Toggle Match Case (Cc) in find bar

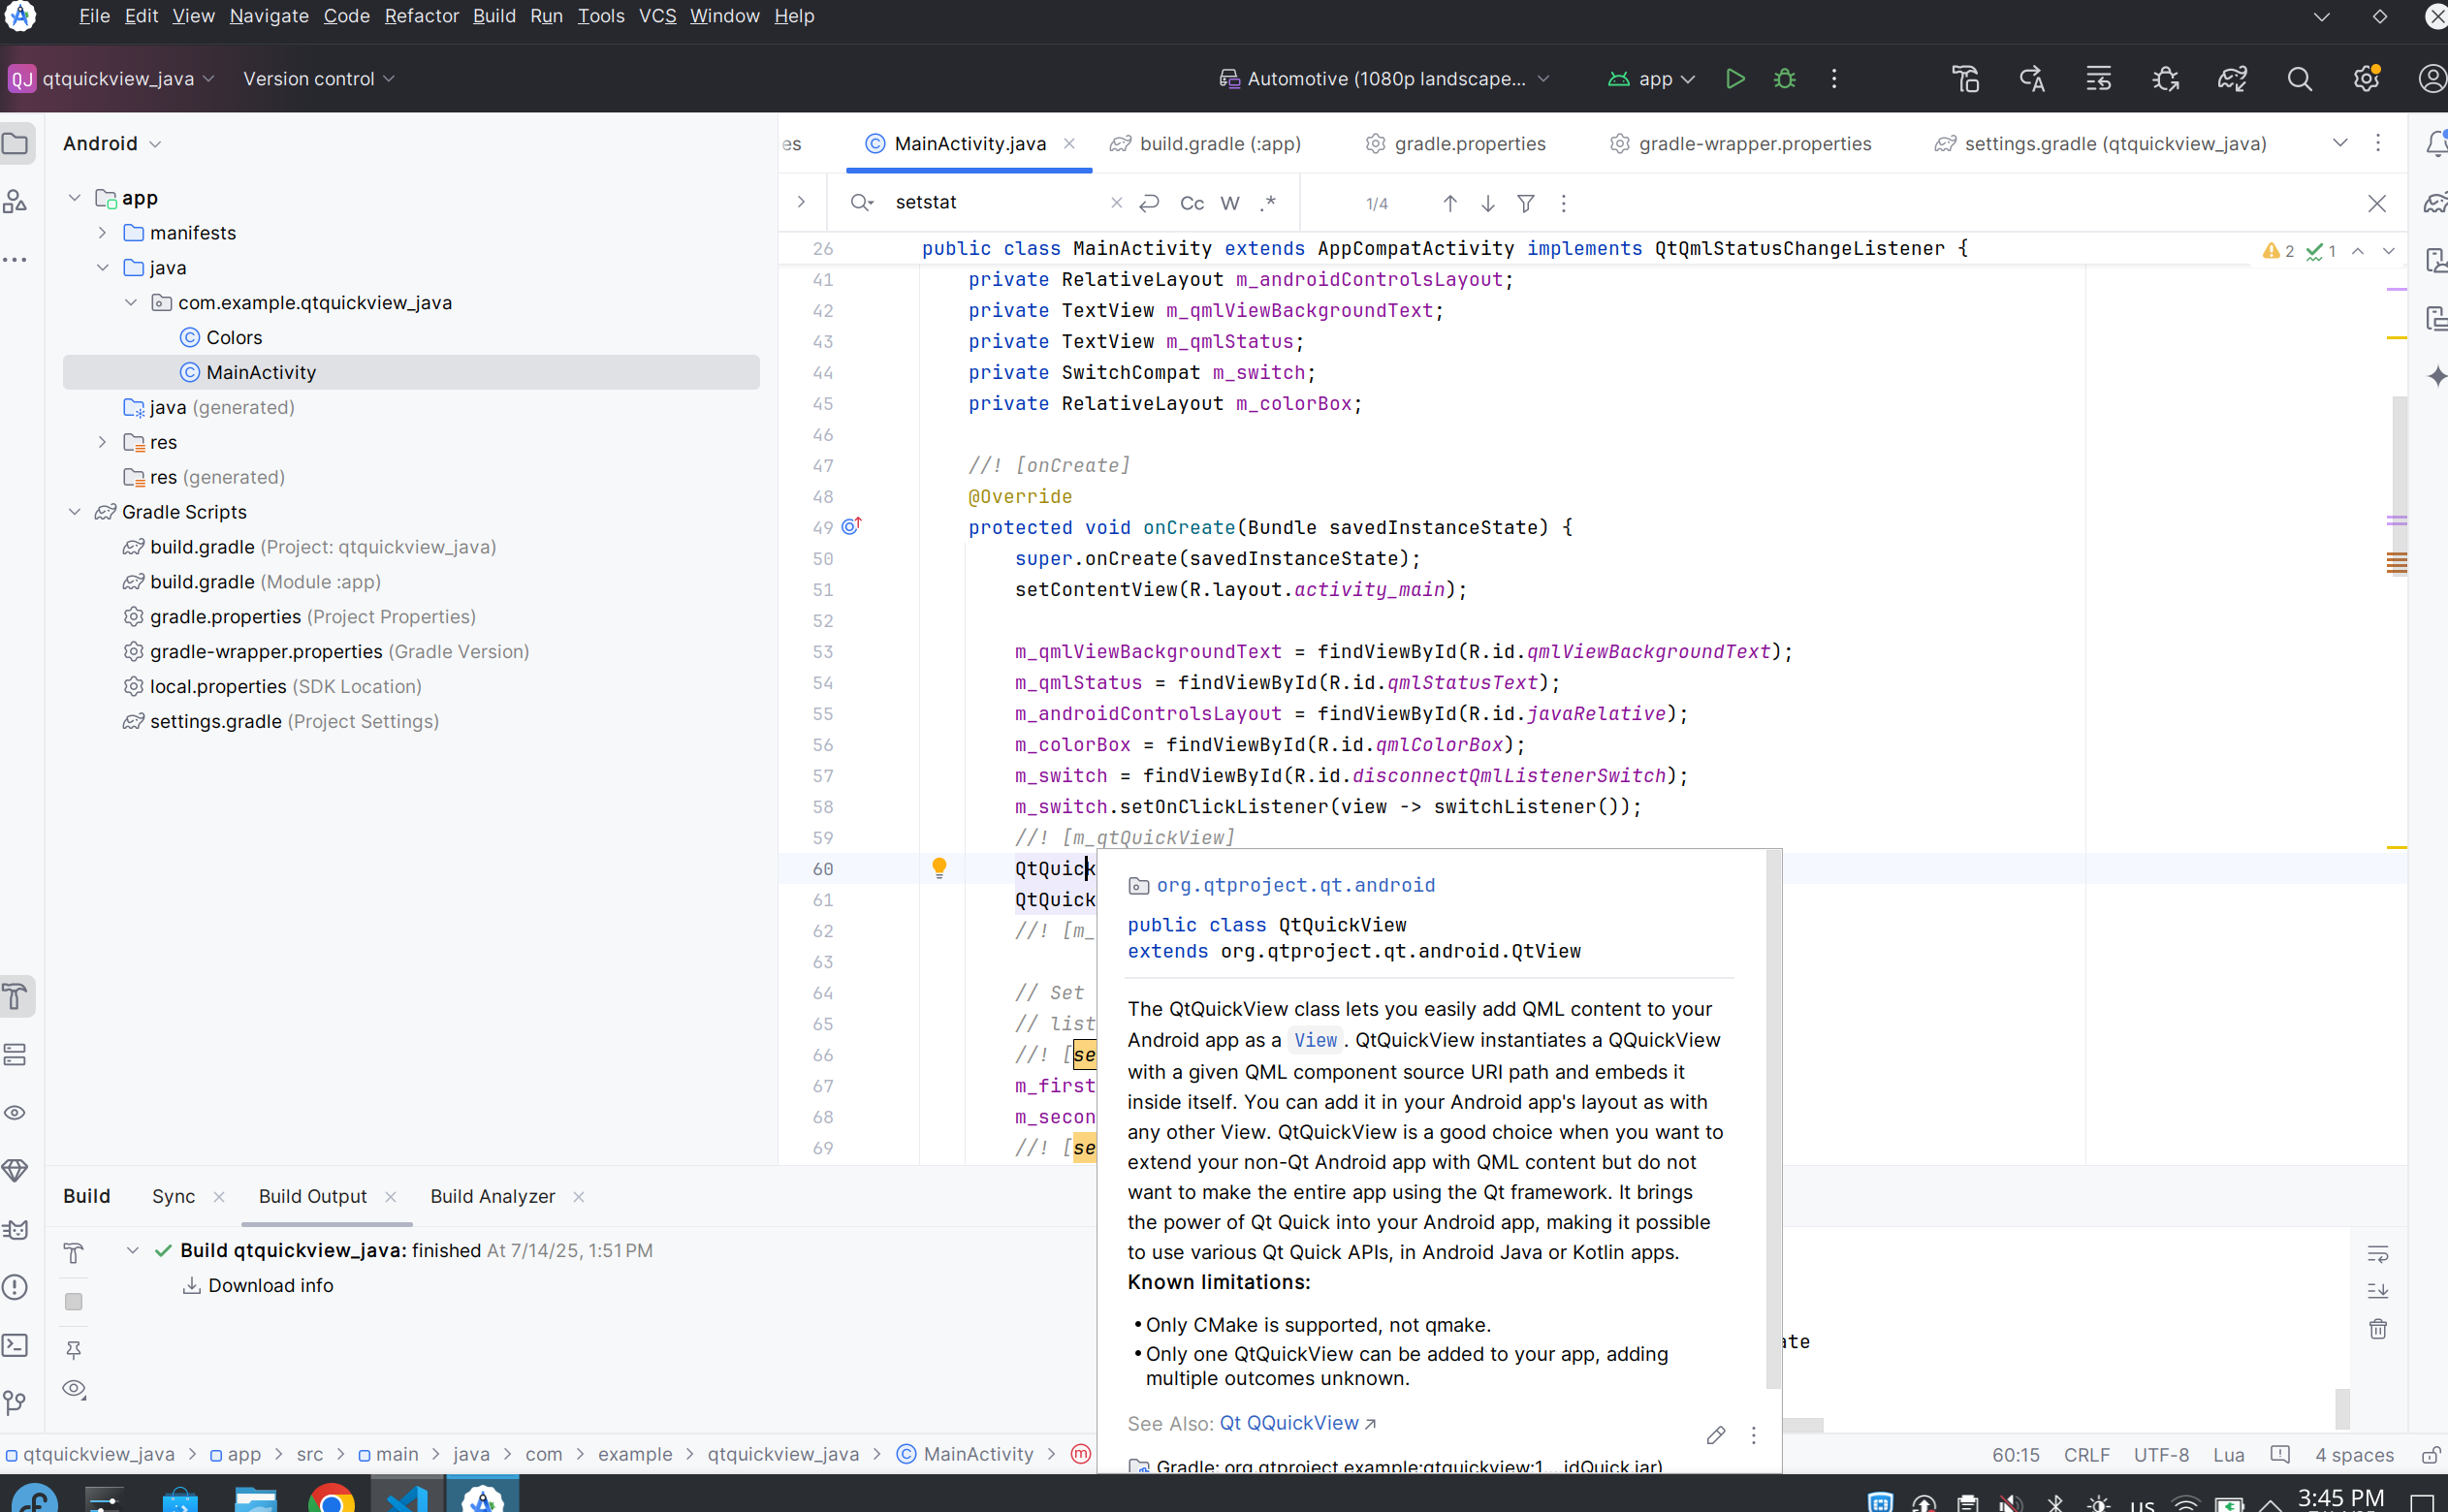pos(1192,203)
